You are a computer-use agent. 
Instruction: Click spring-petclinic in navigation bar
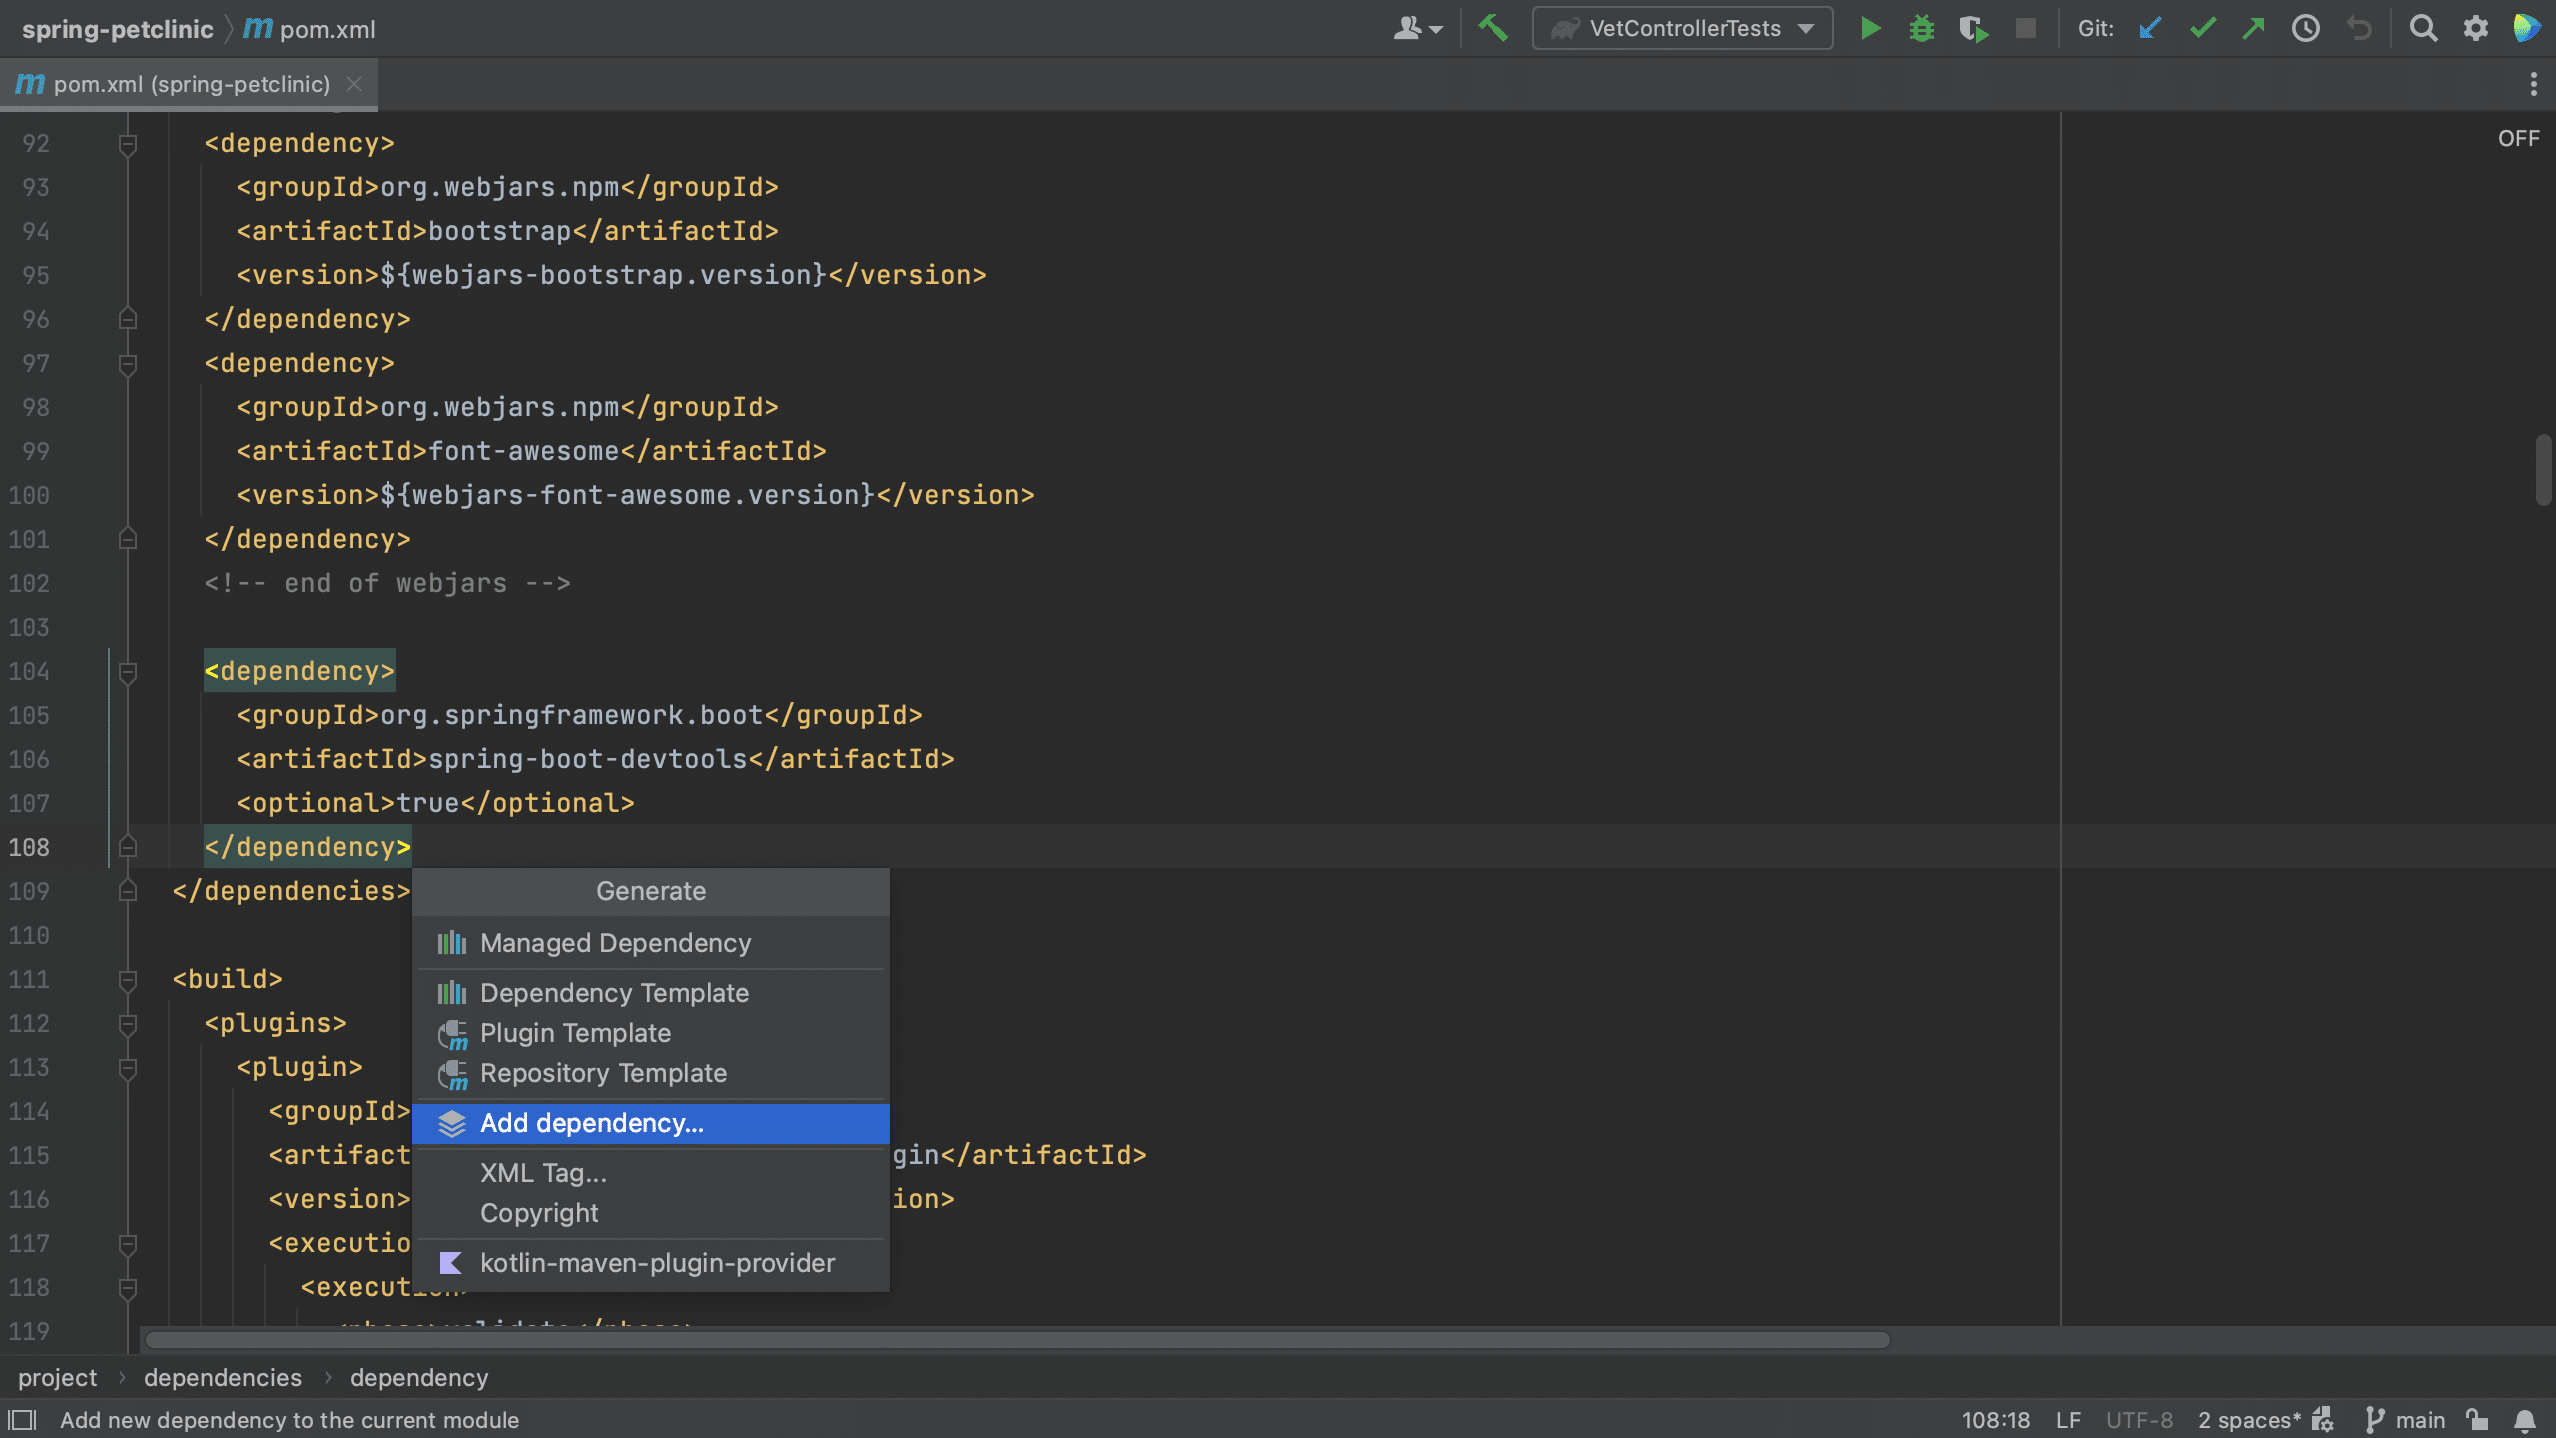click(x=117, y=29)
